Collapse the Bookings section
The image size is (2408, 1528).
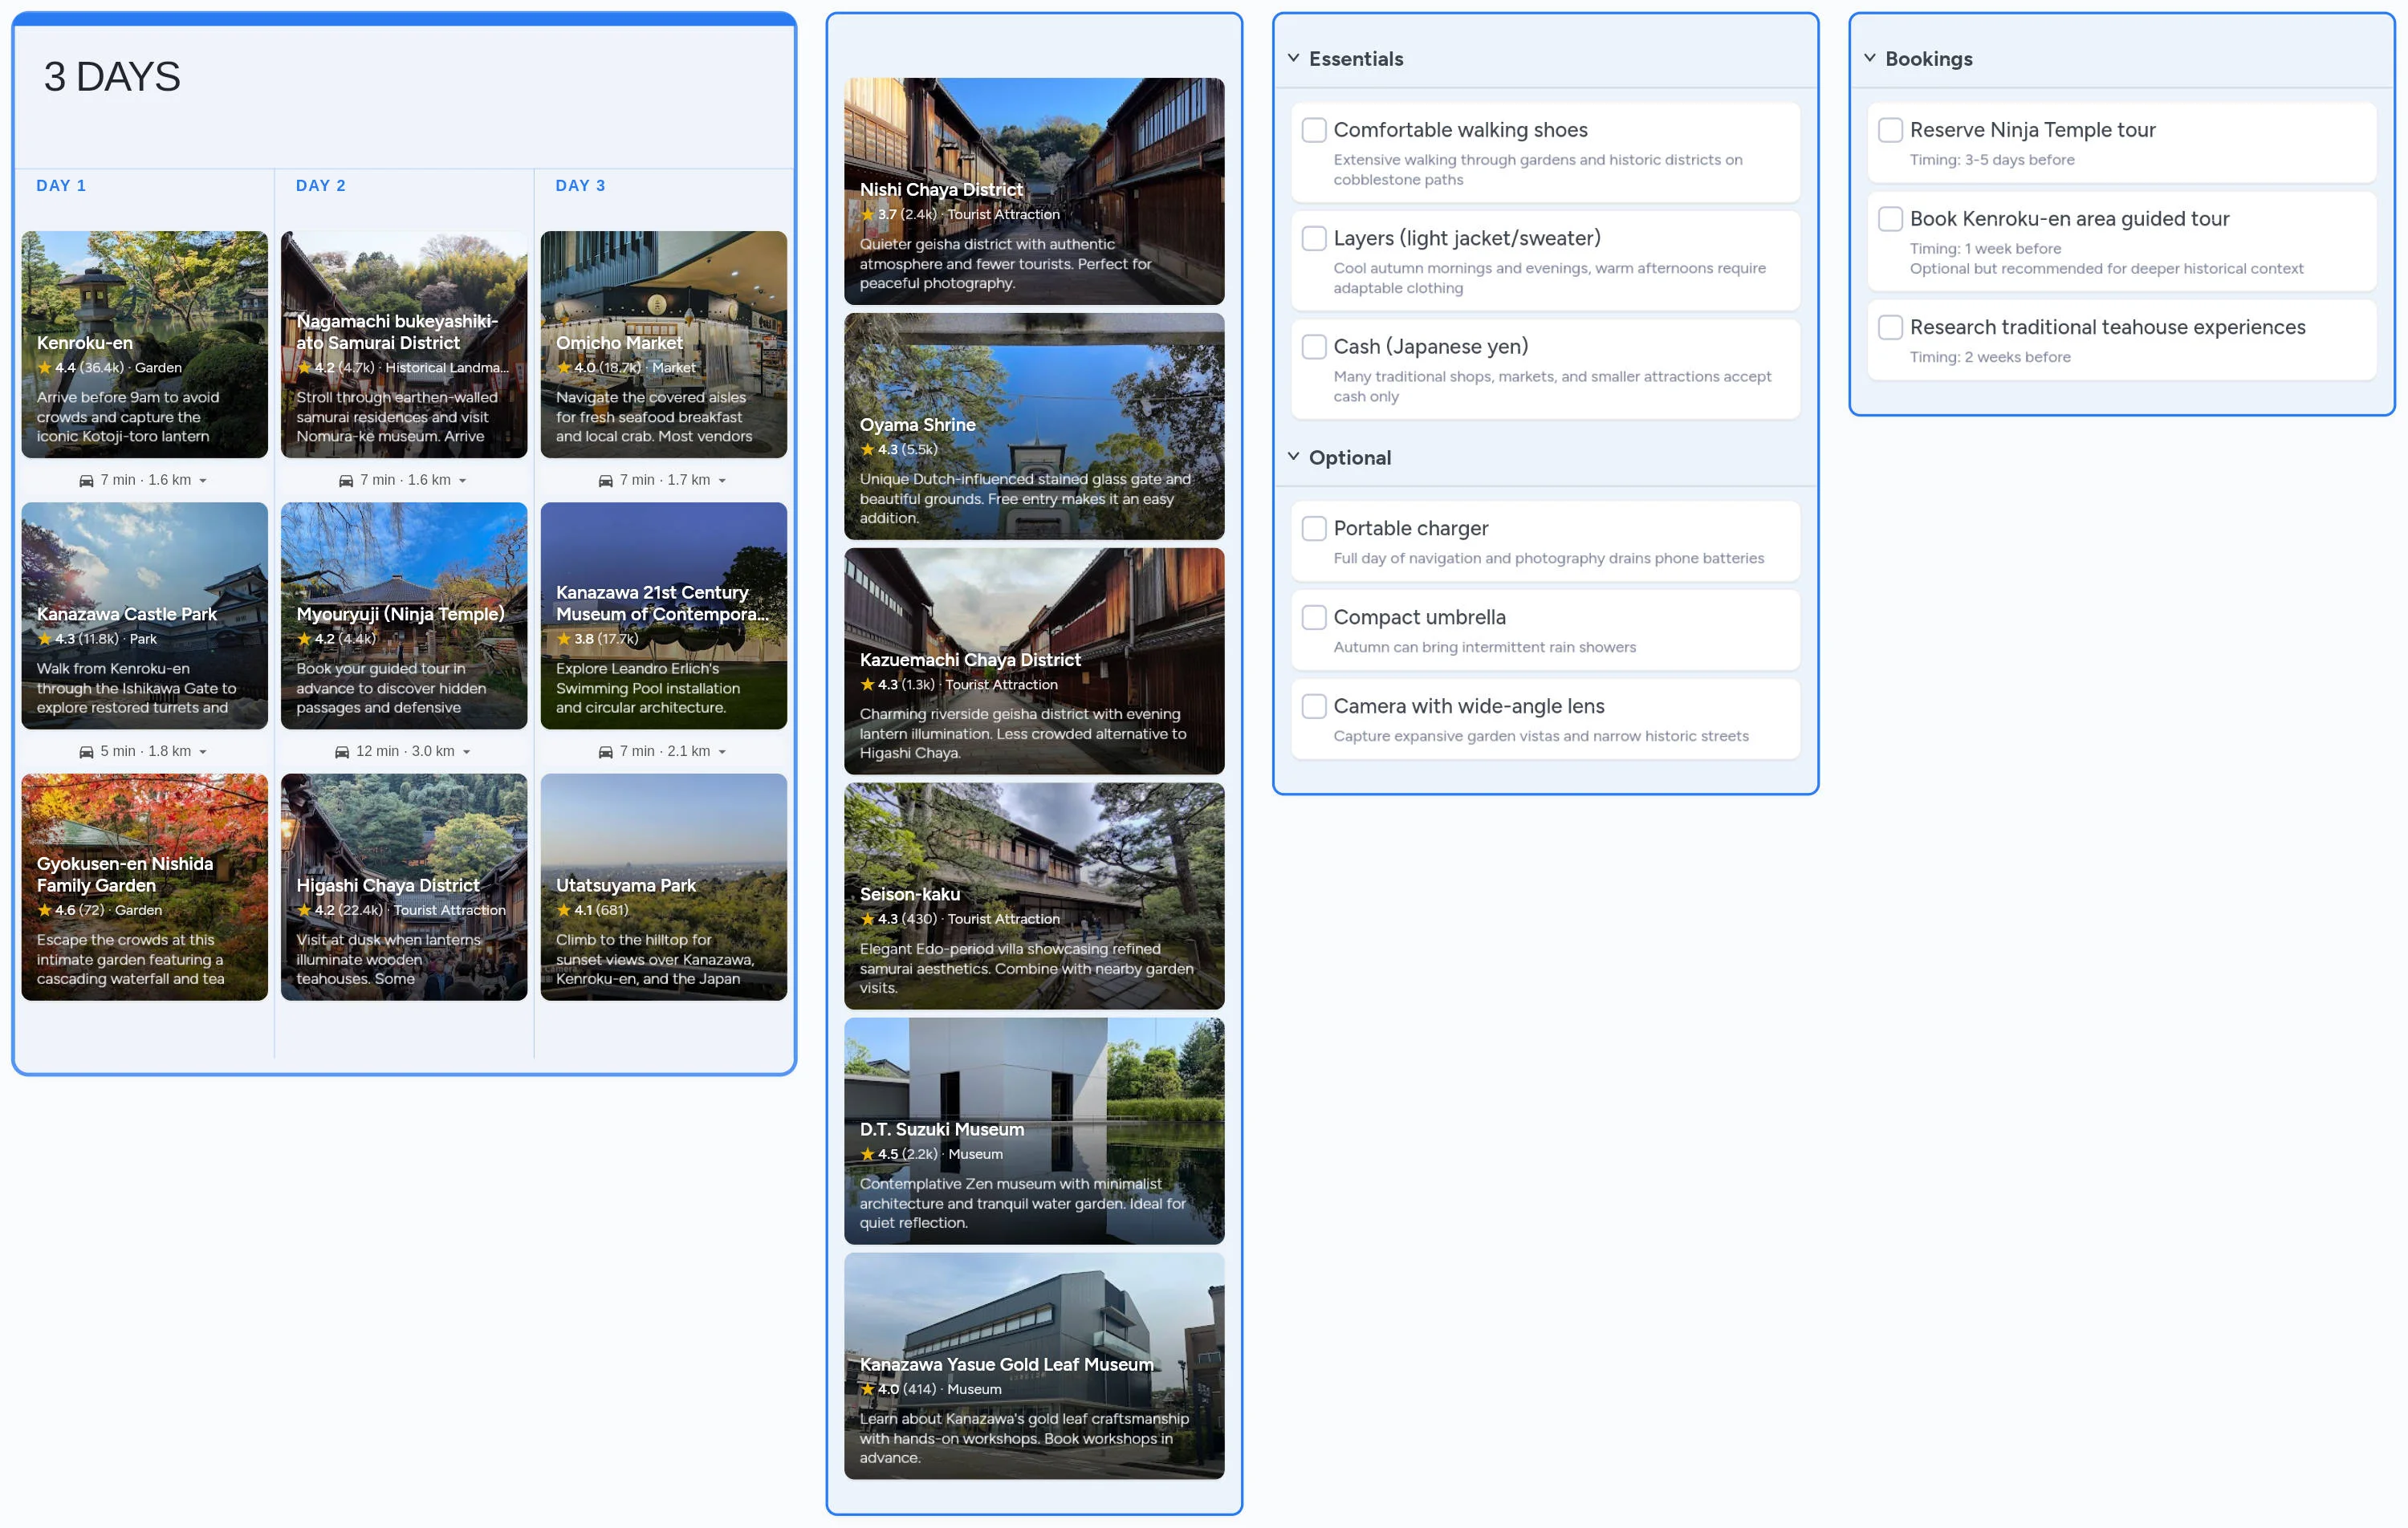[1869, 58]
